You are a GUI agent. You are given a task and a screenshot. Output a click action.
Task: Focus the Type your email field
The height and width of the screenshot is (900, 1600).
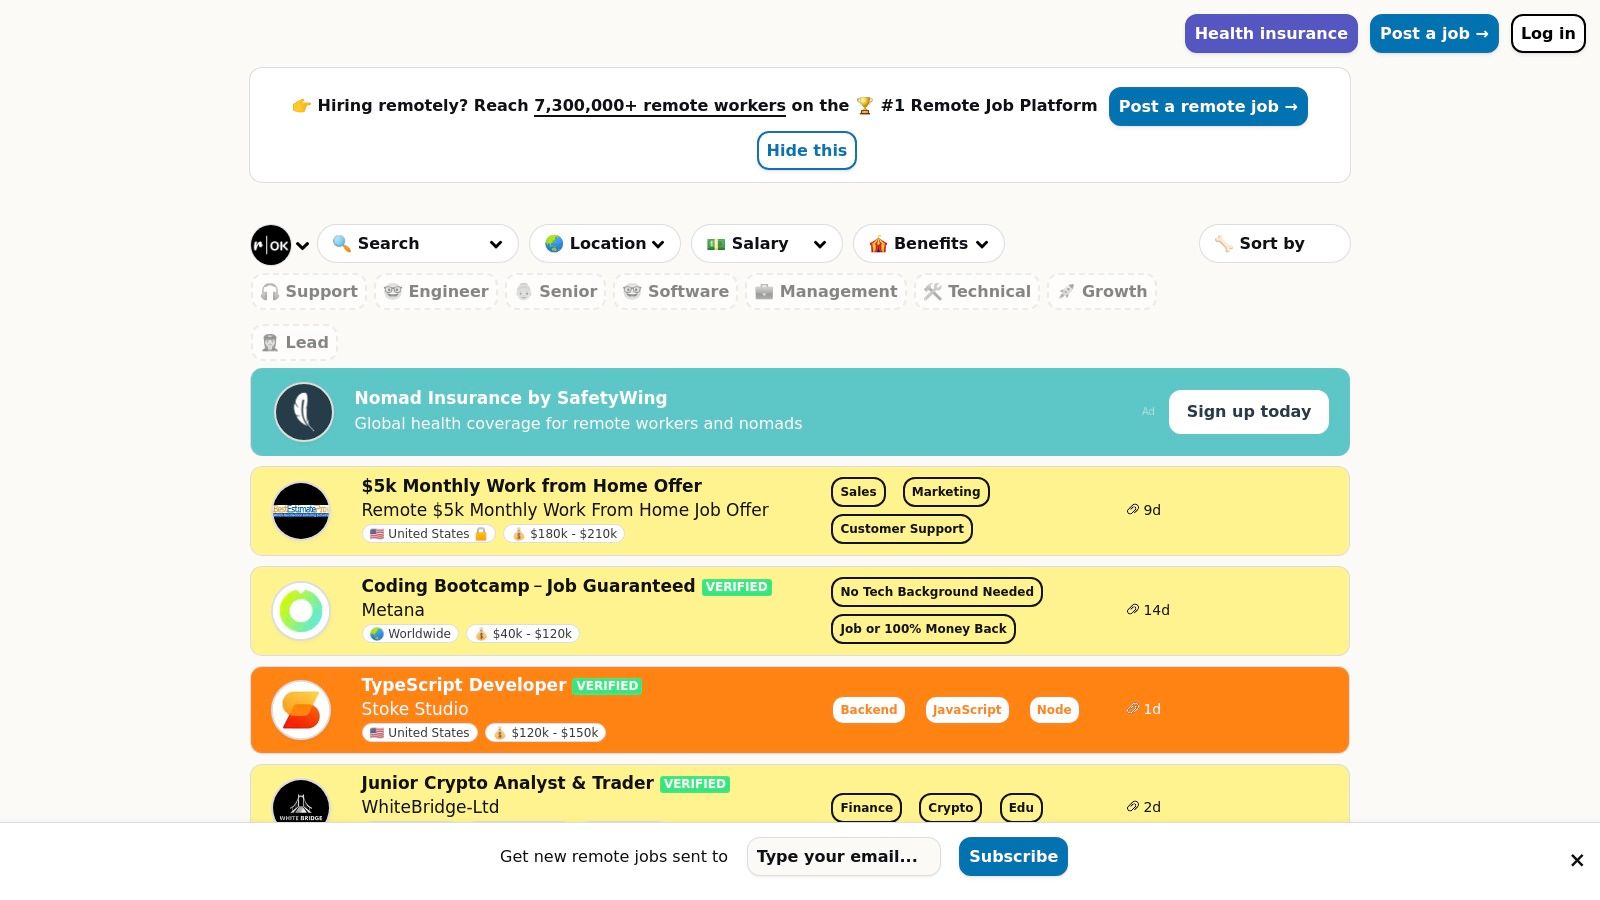click(x=844, y=857)
